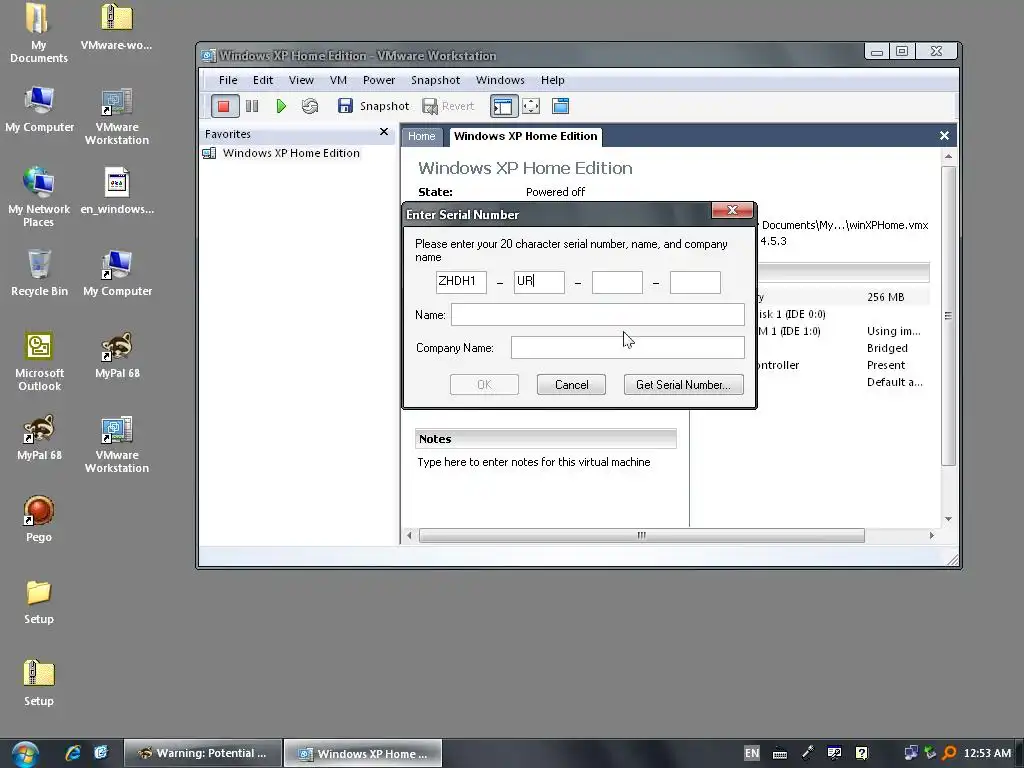Click the Warning: Potential taskbar button
The image size is (1024, 768).
coord(203,753)
